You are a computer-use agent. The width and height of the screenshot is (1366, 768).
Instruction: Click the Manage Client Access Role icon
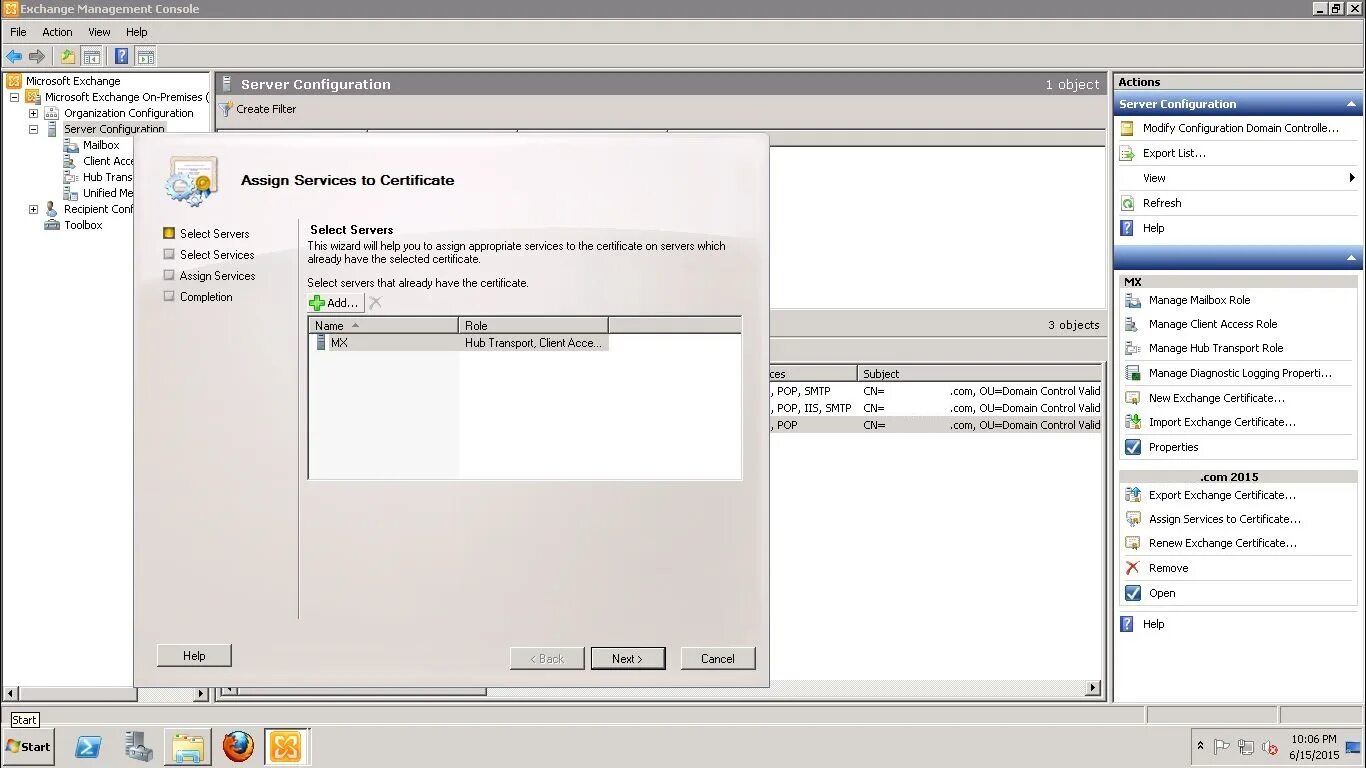(x=1132, y=324)
